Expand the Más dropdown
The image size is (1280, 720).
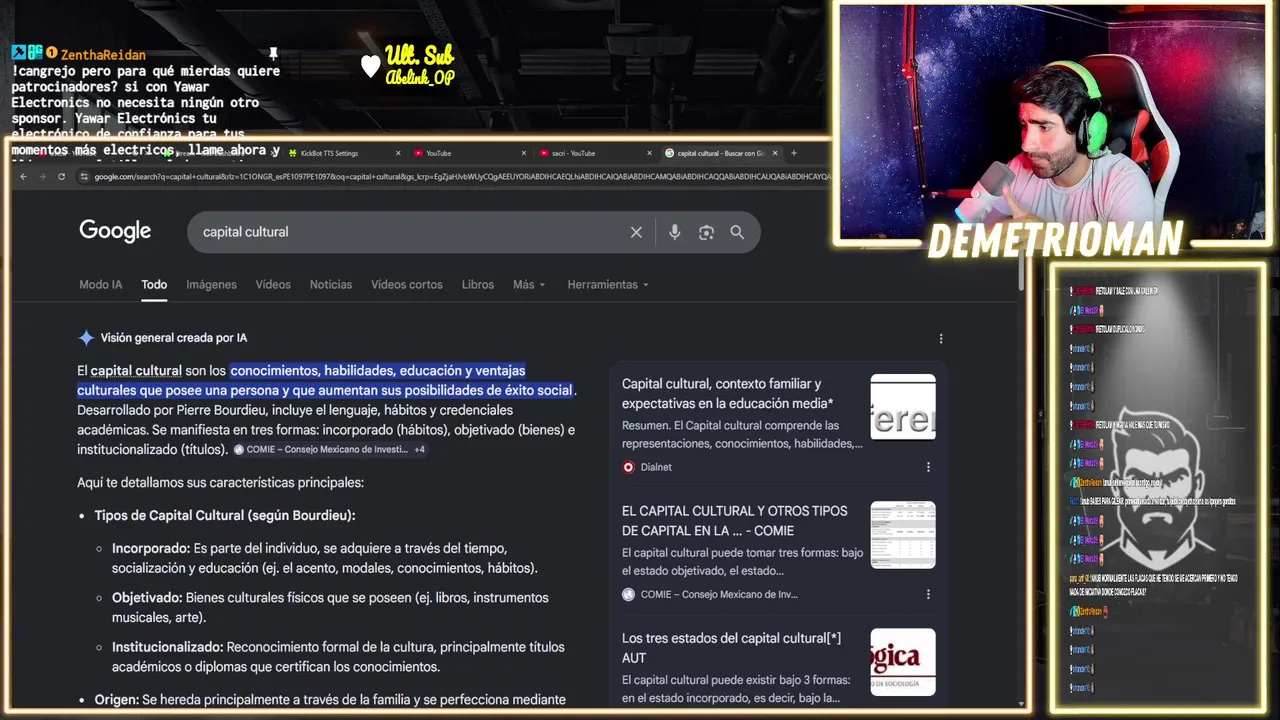click(x=529, y=285)
